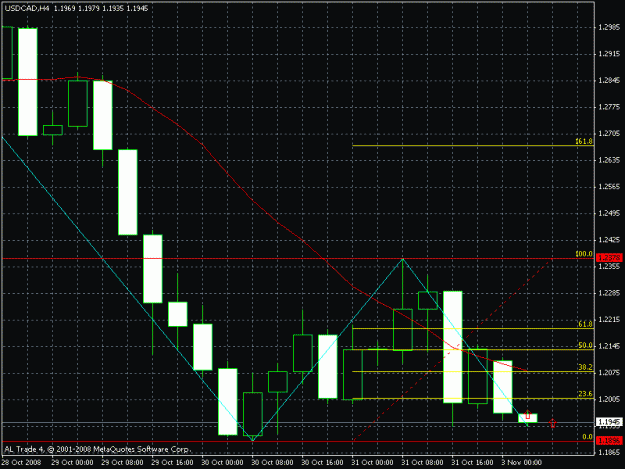
Task: Click the 29 Oct 08:00 time label
Action: [122, 463]
